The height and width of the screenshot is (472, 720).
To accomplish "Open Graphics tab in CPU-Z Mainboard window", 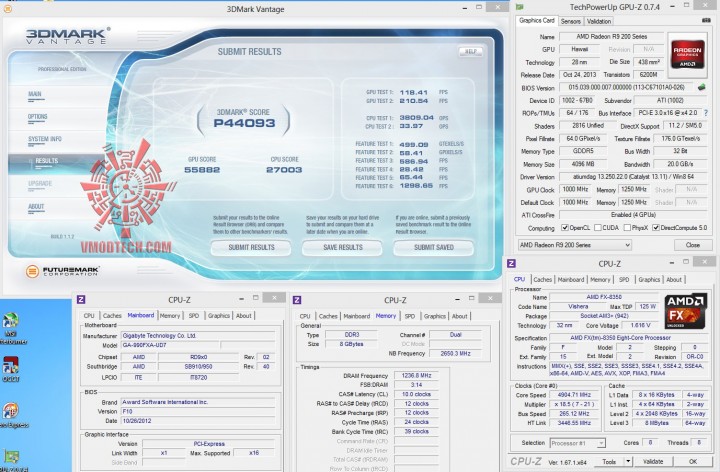I will coord(219,316).
